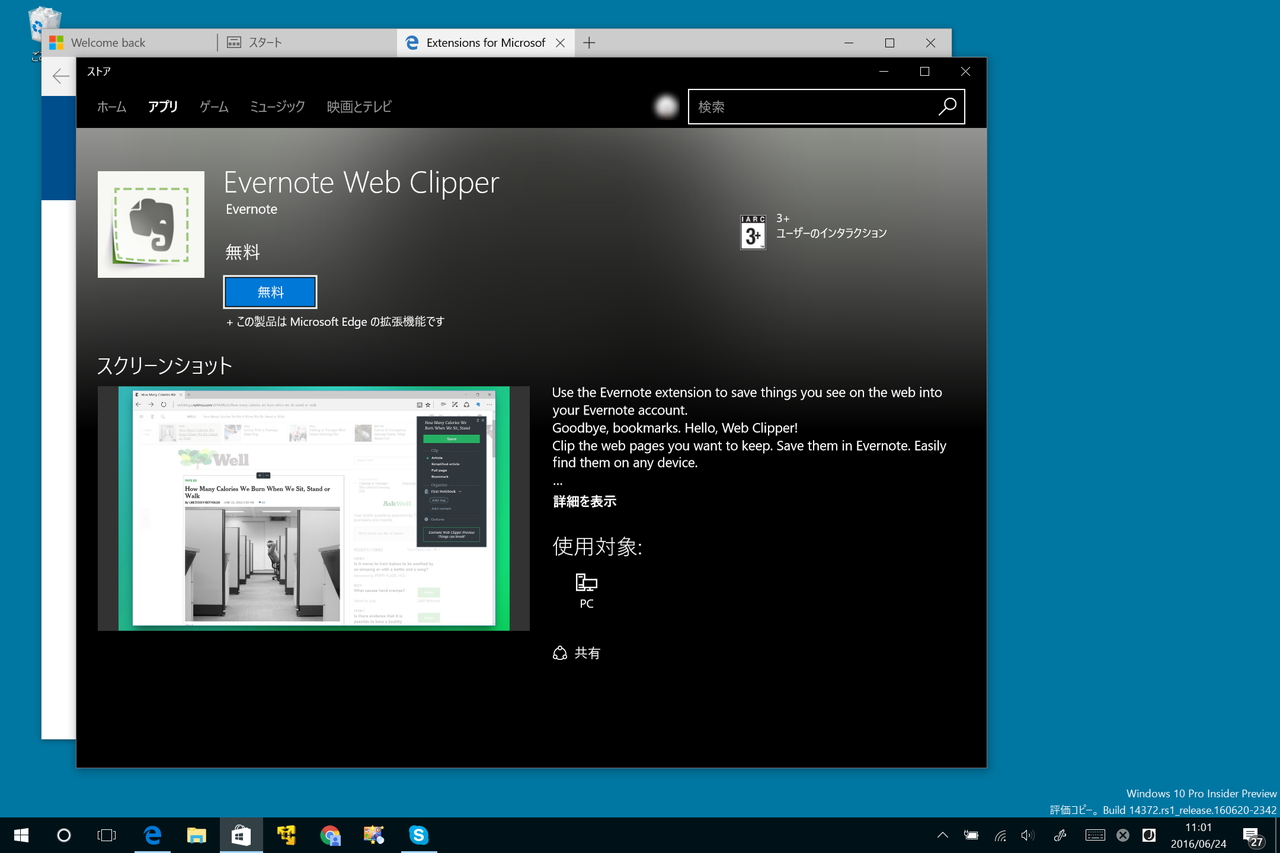Switch to the ゲーム tab in the Store
Viewport: 1280px width, 853px height.
(213, 106)
